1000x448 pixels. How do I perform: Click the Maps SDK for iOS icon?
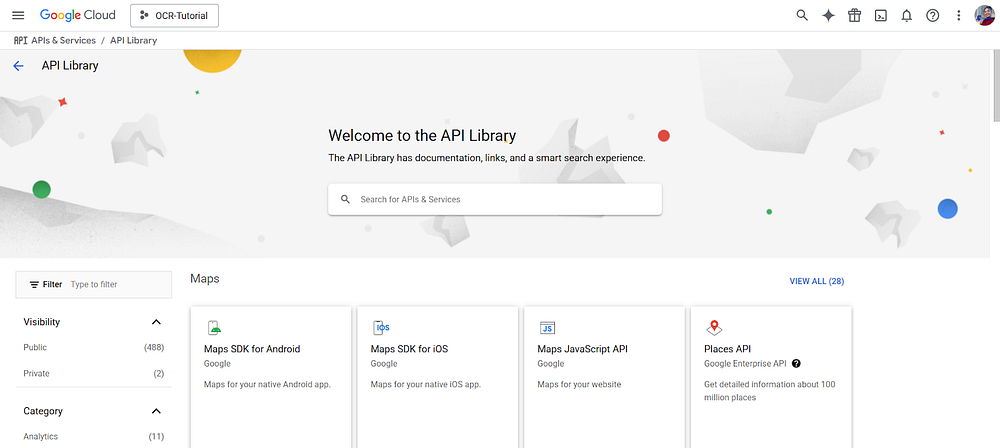tap(381, 328)
